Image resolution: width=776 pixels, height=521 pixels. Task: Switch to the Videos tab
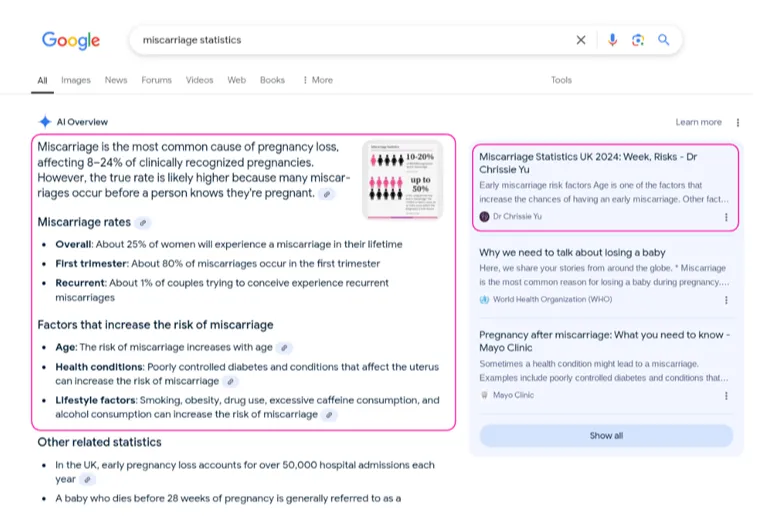point(199,80)
